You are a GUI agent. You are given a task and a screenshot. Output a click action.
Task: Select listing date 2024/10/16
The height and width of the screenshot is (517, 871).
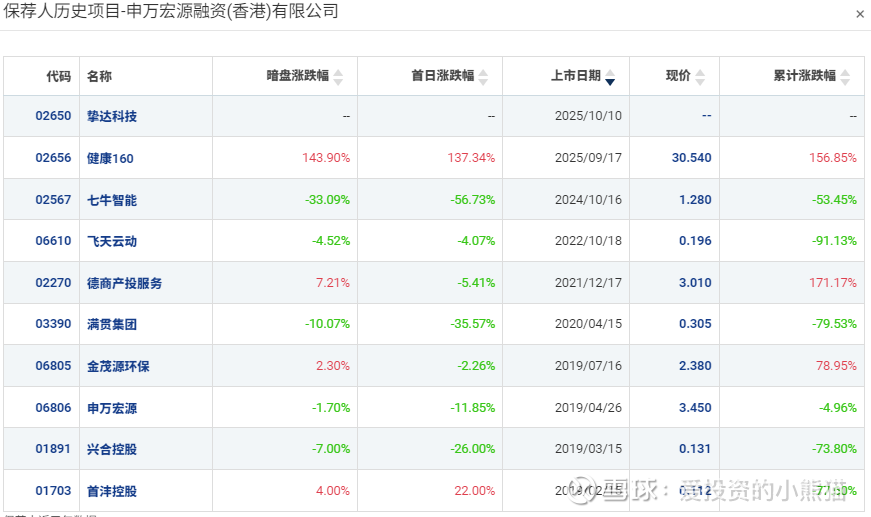coord(588,199)
